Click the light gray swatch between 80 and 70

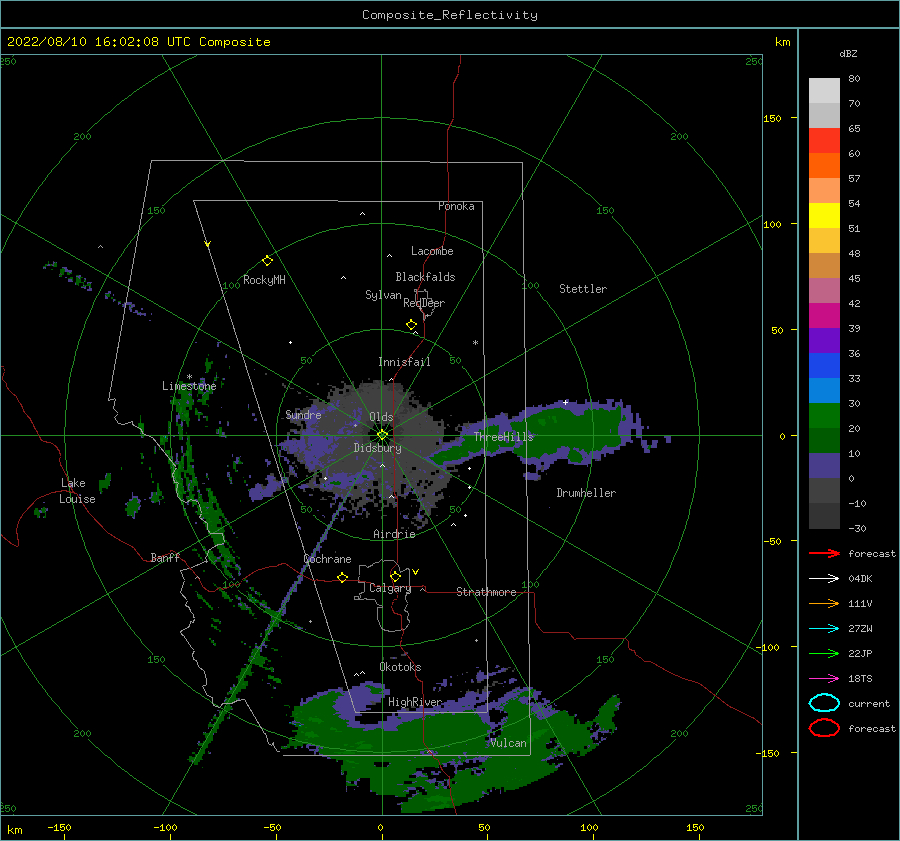coord(824,91)
